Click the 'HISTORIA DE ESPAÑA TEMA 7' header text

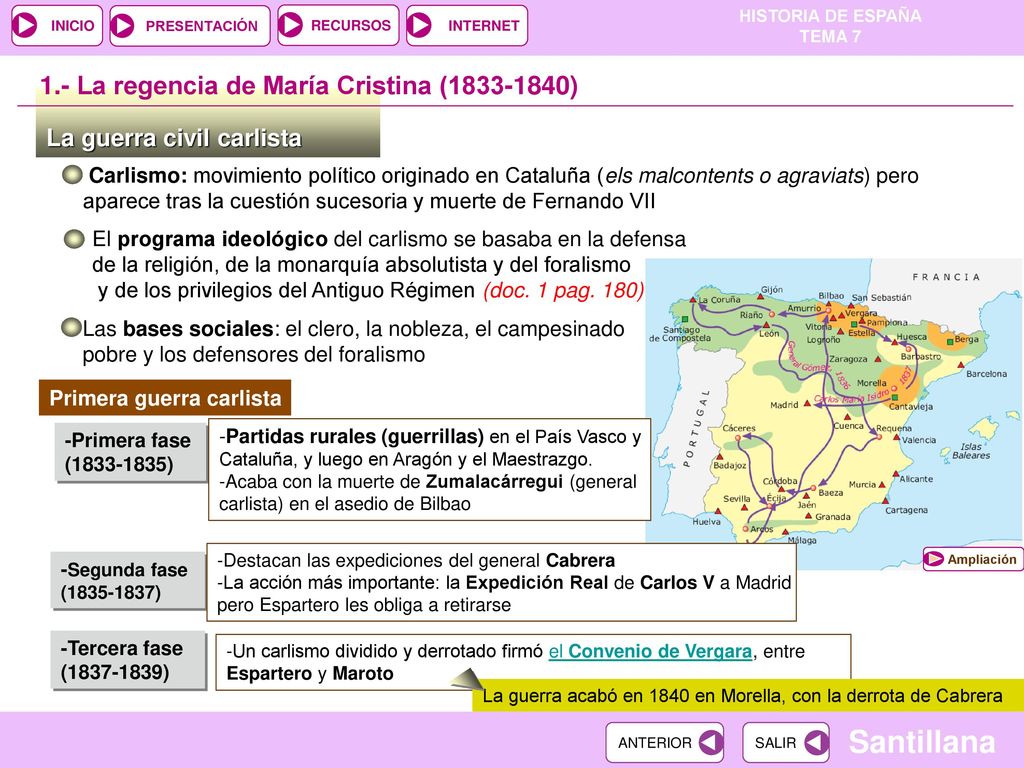[830, 26]
